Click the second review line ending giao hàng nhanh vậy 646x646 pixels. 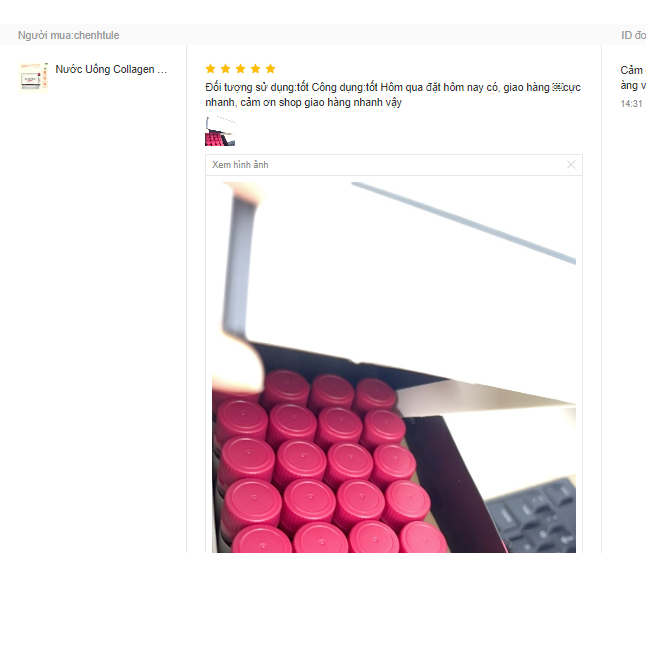(x=303, y=102)
